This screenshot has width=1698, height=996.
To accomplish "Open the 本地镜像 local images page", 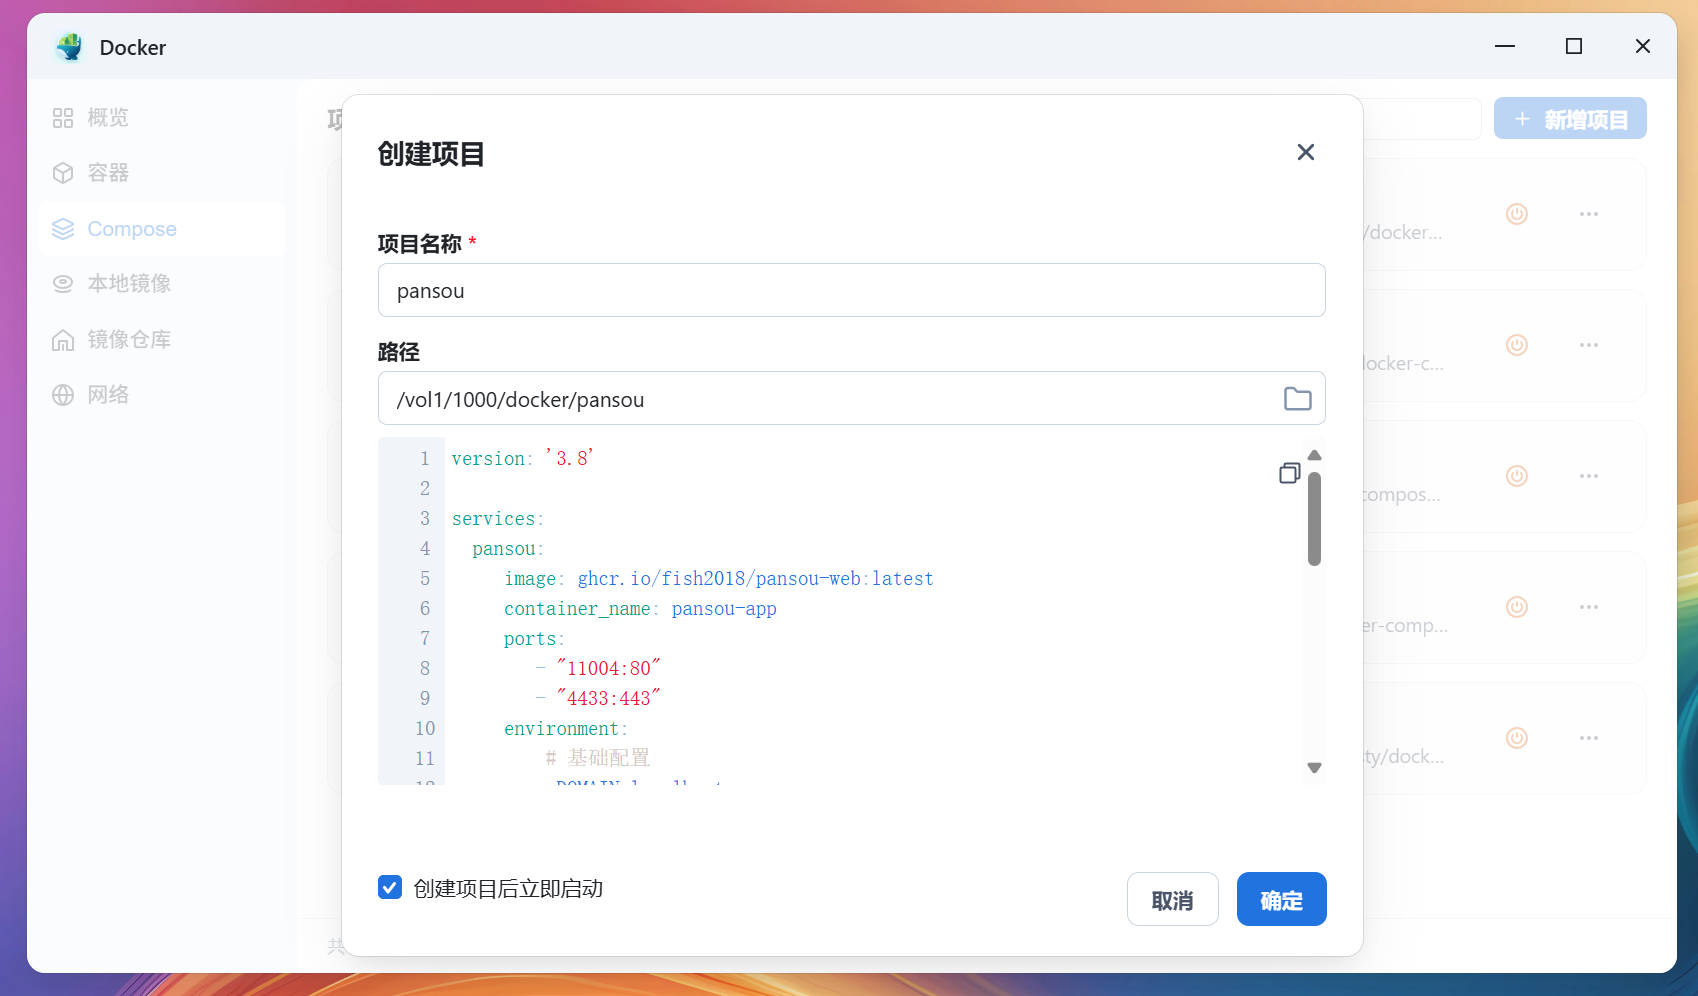I will click(128, 284).
